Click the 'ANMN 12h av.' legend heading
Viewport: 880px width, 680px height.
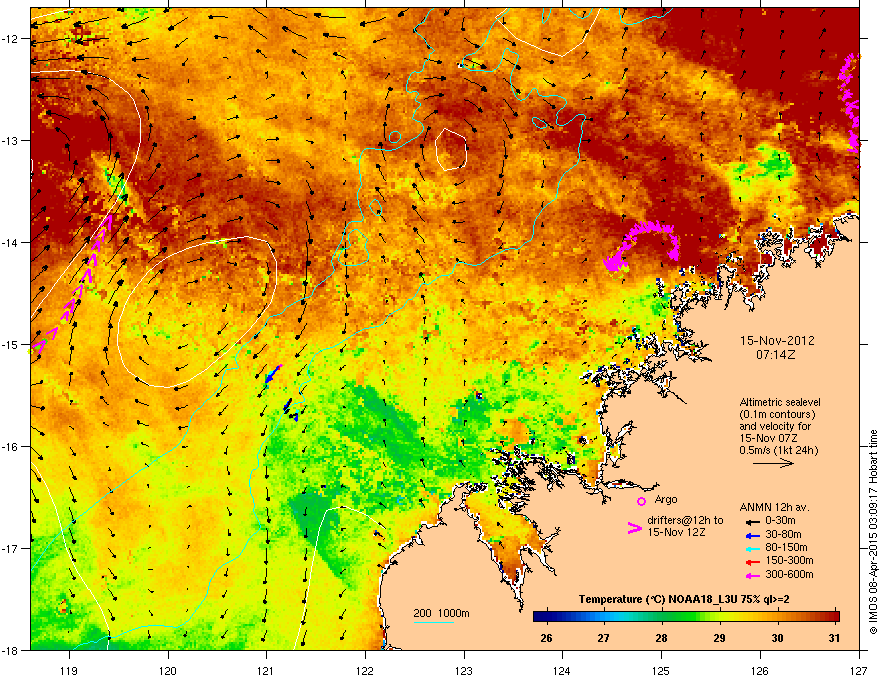[x=774, y=507]
